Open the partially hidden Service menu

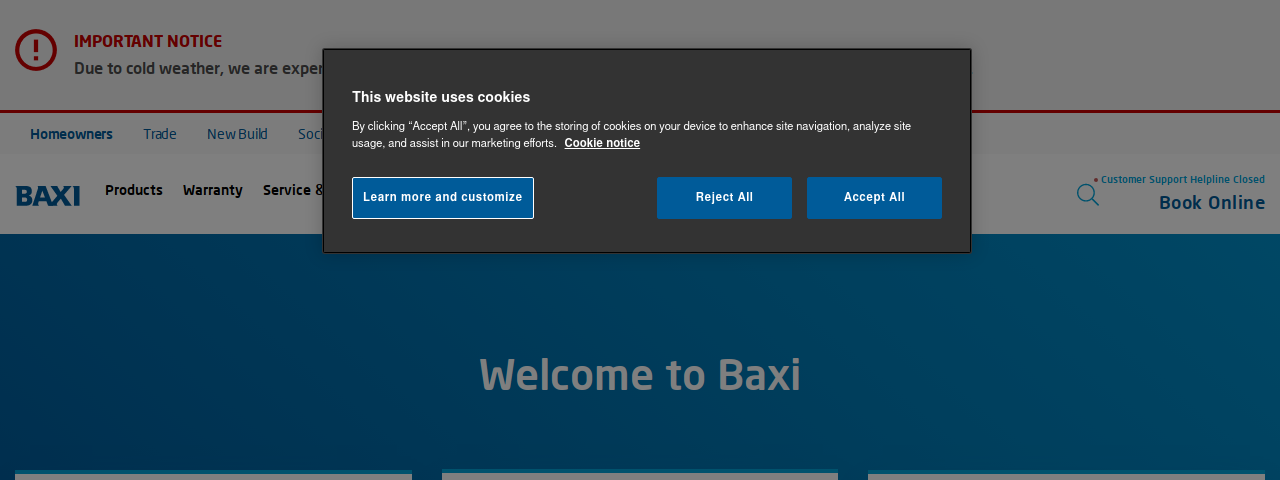point(293,190)
